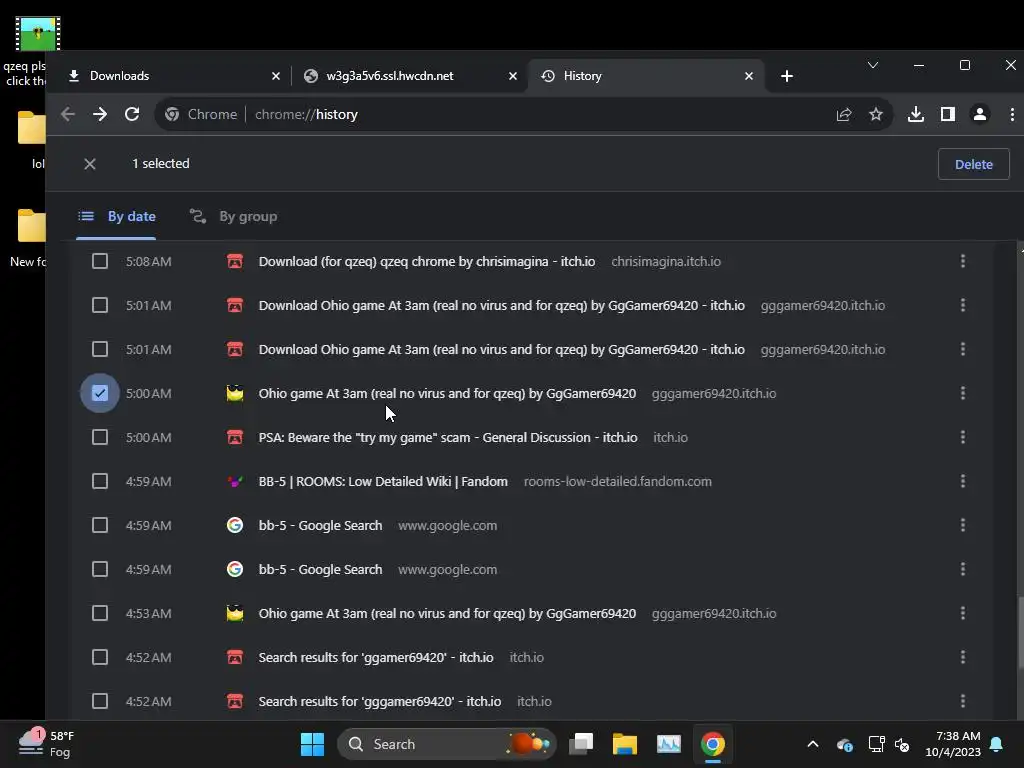Open Search results for 'ggamer69420' link

[x=376, y=657]
